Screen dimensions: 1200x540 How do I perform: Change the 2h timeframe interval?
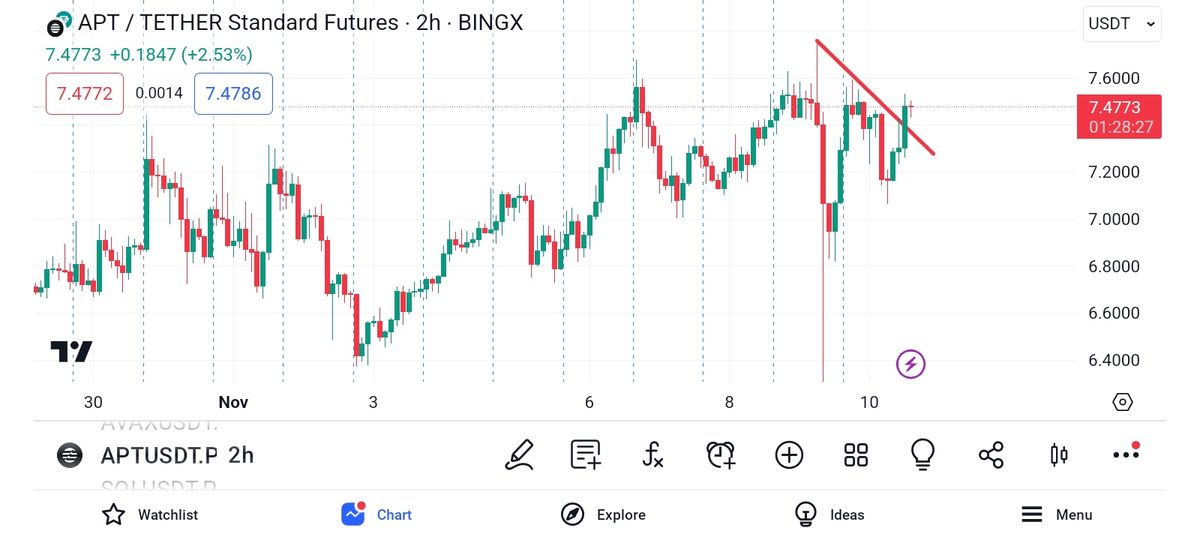241,455
